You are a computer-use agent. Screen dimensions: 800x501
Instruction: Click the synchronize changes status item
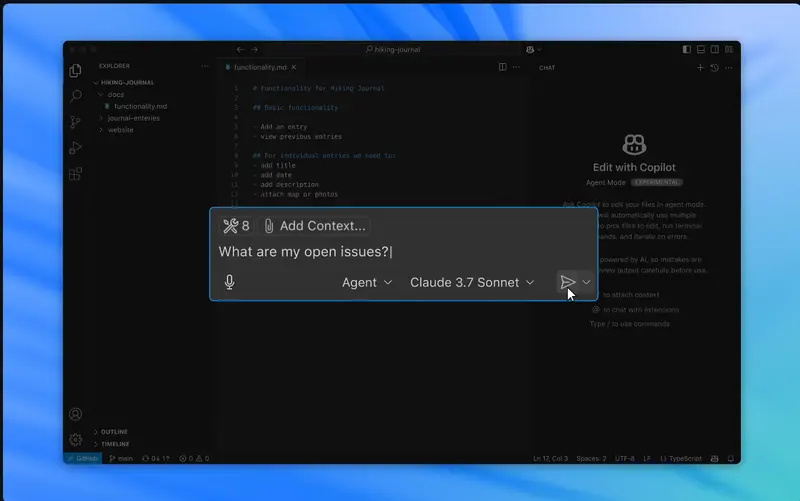coord(156,458)
